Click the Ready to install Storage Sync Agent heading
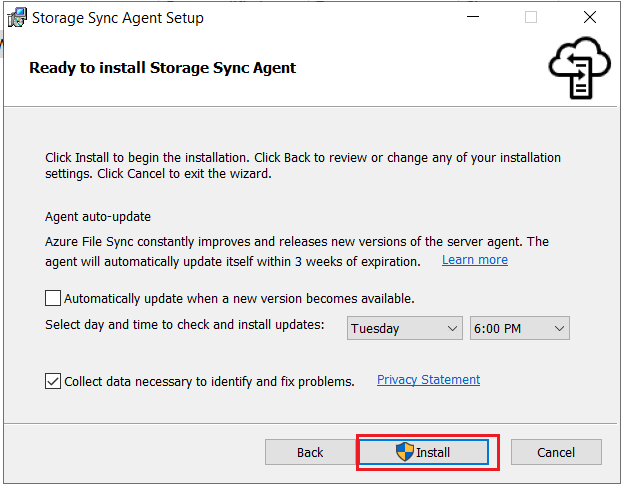Screen dimensions: 625x485 pyautogui.click(x=163, y=68)
